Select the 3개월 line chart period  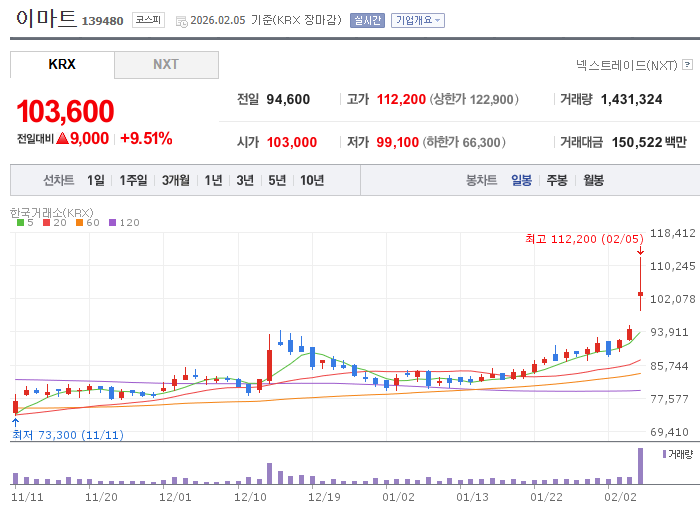(x=175, y=180)
